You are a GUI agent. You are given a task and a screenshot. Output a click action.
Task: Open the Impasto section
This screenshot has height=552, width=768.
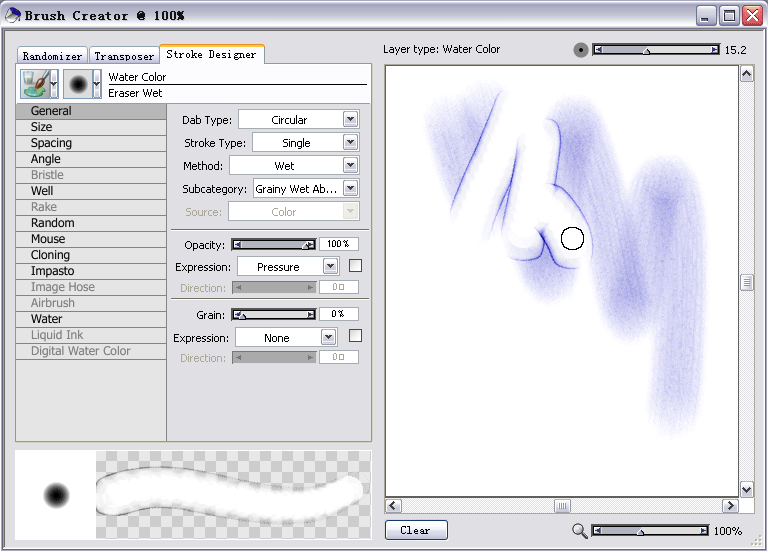pyautogui.click(x=91, y=271)
